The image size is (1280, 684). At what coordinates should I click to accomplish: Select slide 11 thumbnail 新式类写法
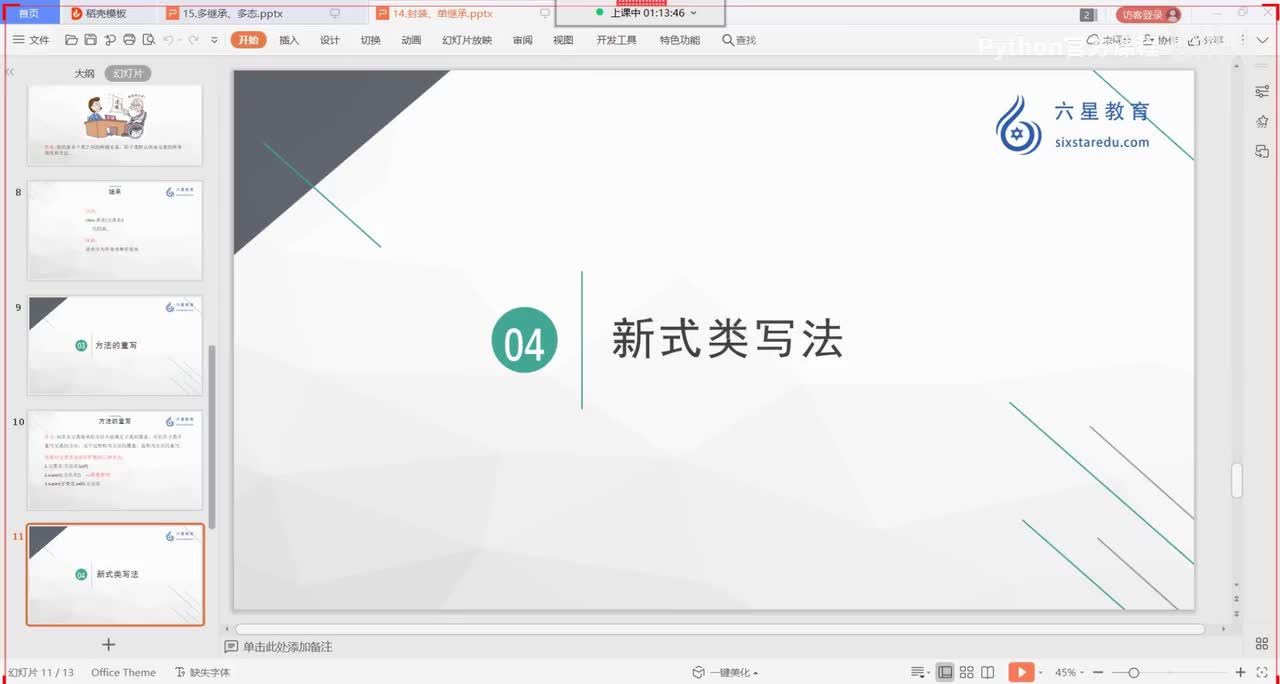click(x=115, y=575)
